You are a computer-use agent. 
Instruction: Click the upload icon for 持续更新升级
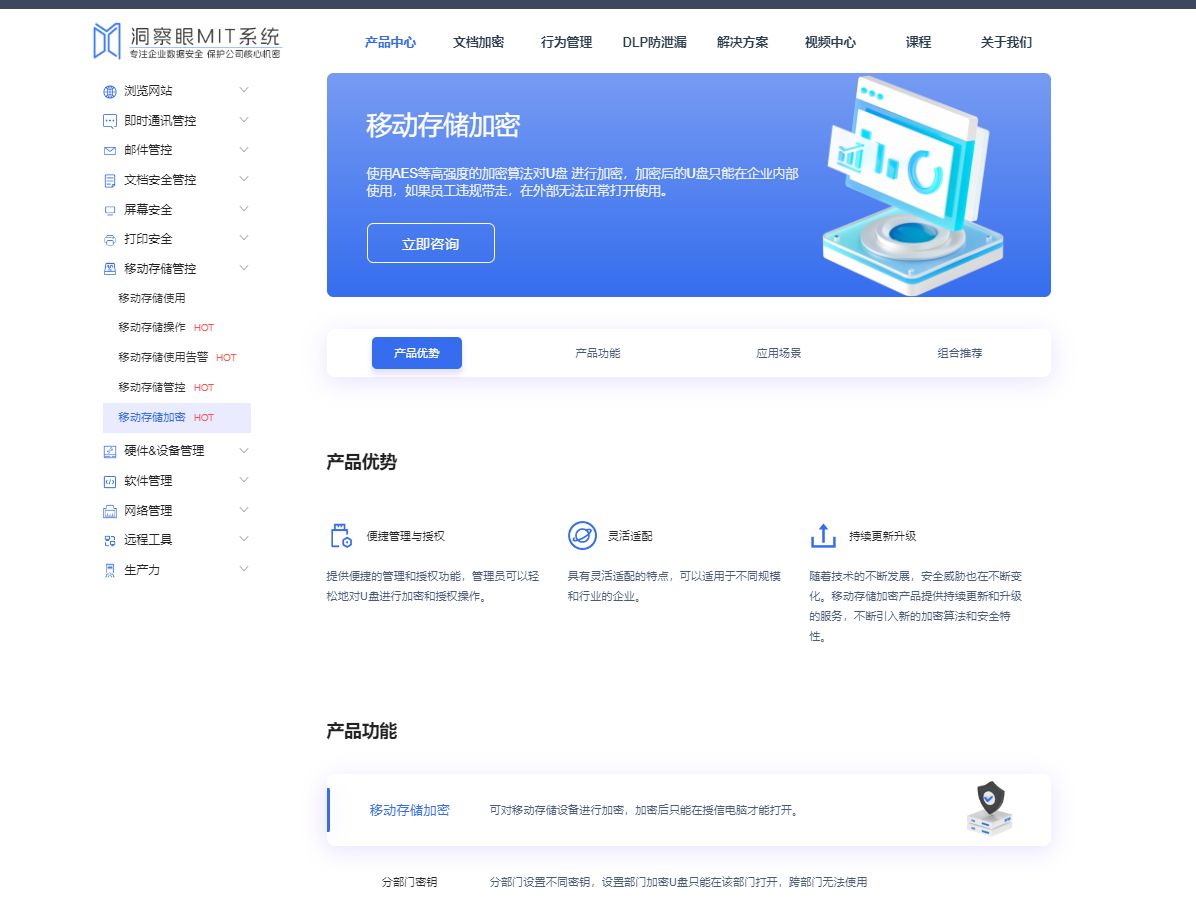point(823,535)
